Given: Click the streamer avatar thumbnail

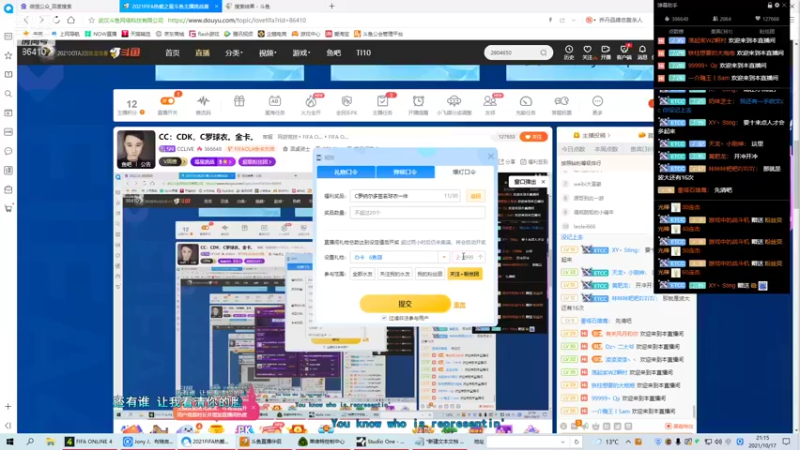Looking at the screenshot, I should point(136,149).
